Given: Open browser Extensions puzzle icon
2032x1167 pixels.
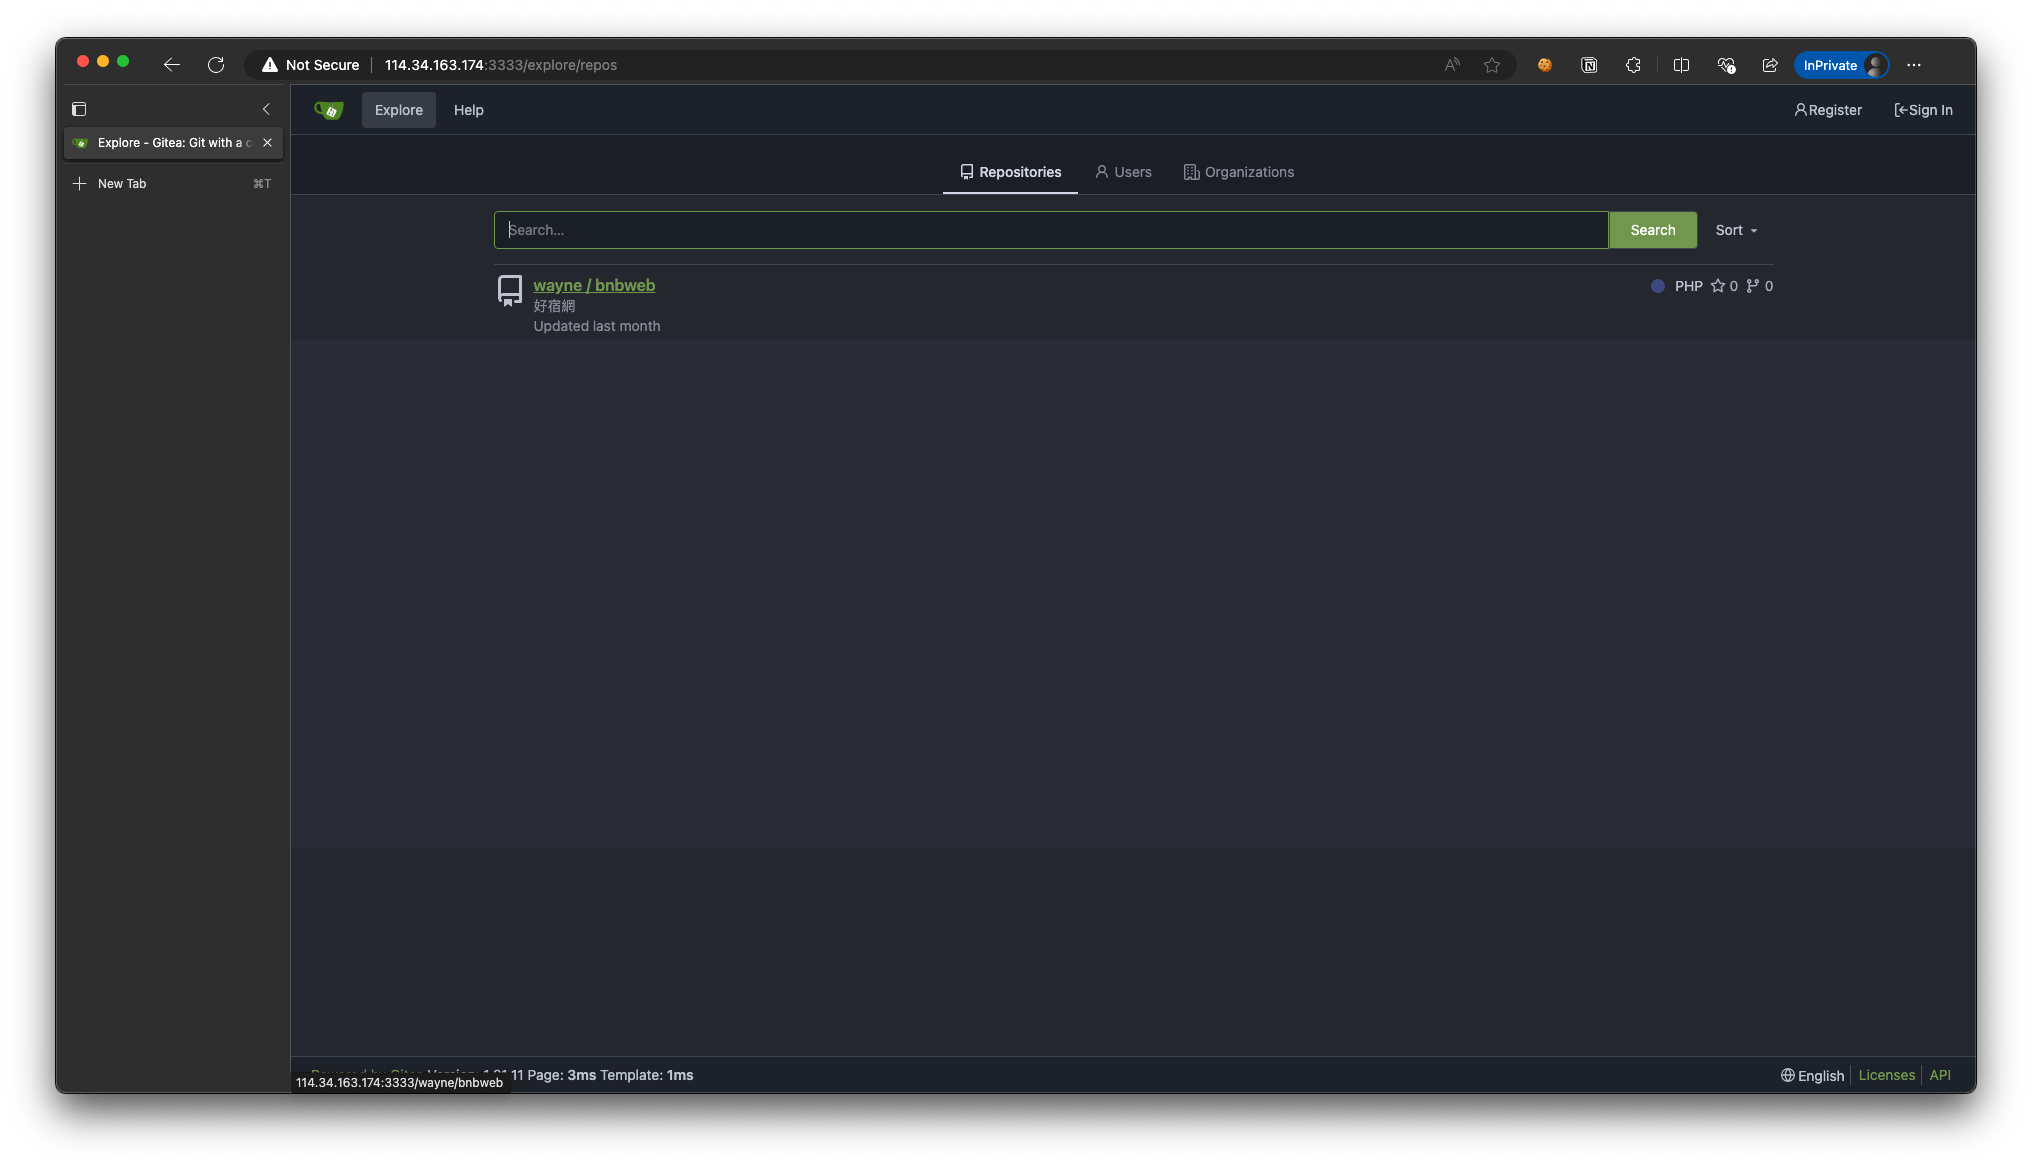Looking at the screenshot, I should click(x=1633, y=65).
